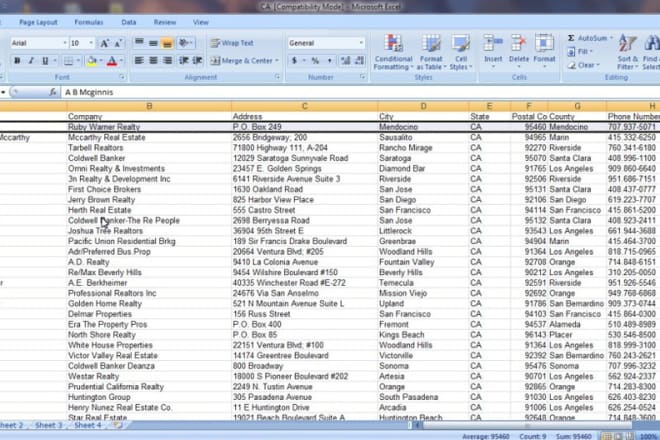Click the Grow Font icon
The image size is (660, 440).
[104, 43]
